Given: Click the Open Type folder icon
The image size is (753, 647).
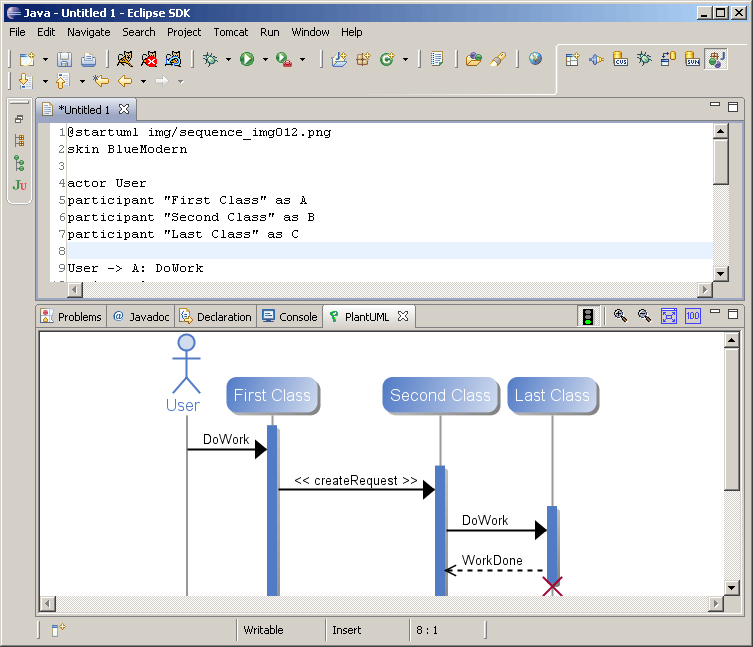Looking at the screenshot, I should [474, 59].
